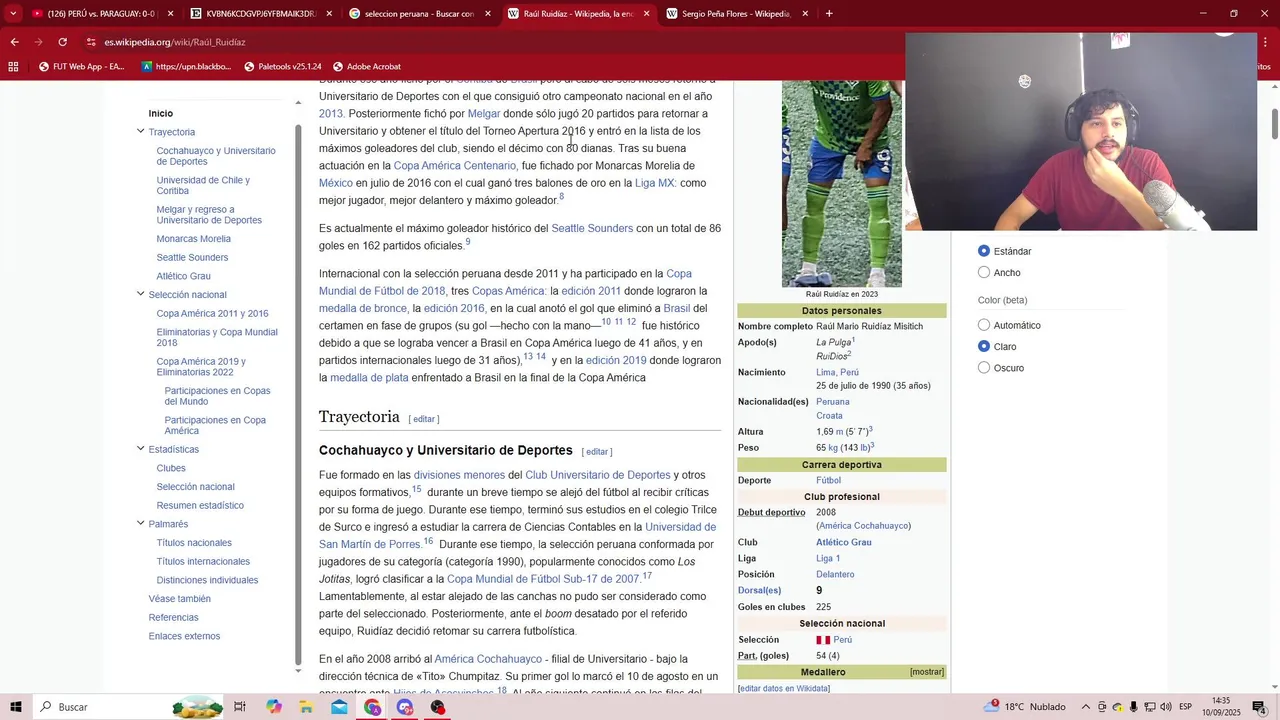Go to Títulos nacionales in contents
The width and height of the screenshot is (1280, 720).
tap(194, 543)
